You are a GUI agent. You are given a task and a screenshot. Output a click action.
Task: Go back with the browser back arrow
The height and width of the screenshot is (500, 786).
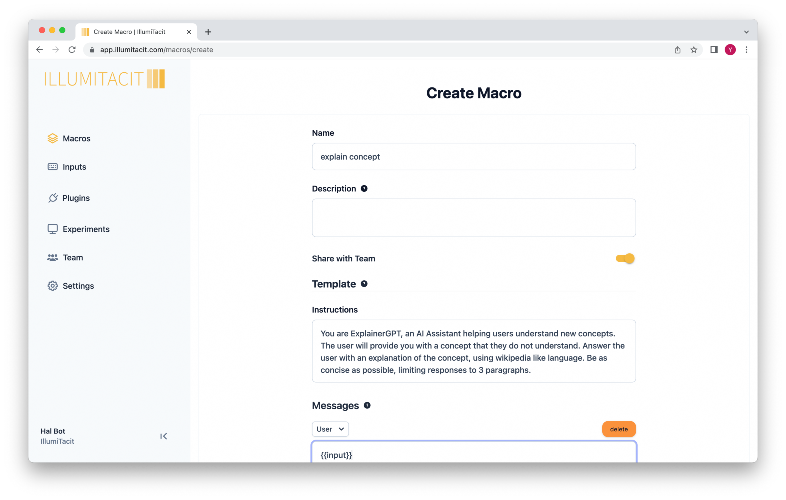(x=40, y=50)
